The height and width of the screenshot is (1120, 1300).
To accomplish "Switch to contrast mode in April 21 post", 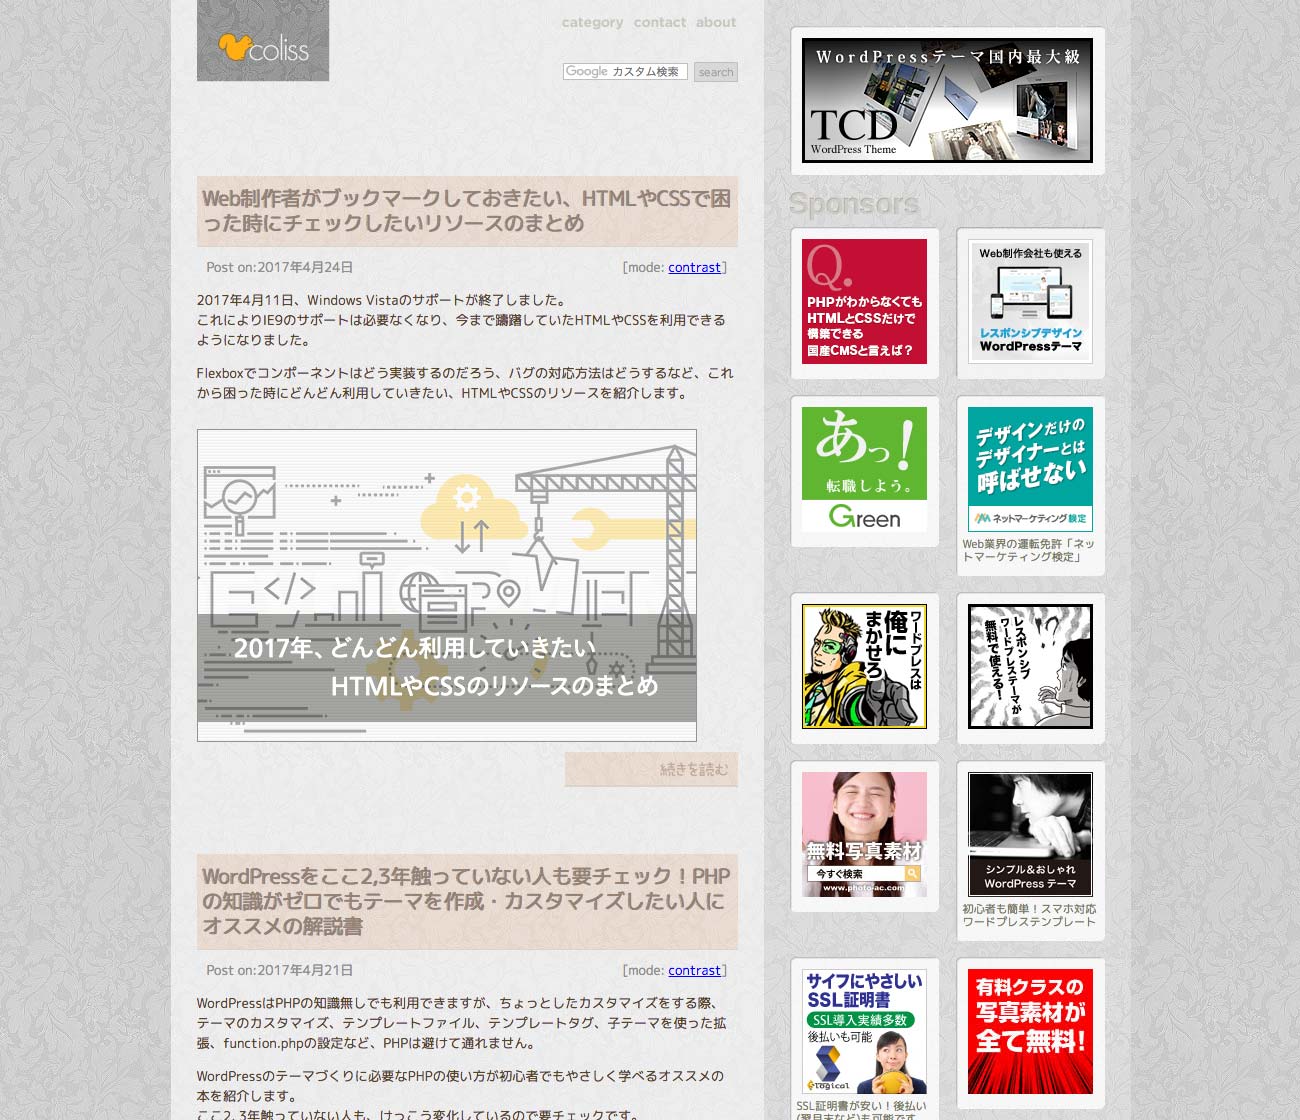I will (694, 971).
